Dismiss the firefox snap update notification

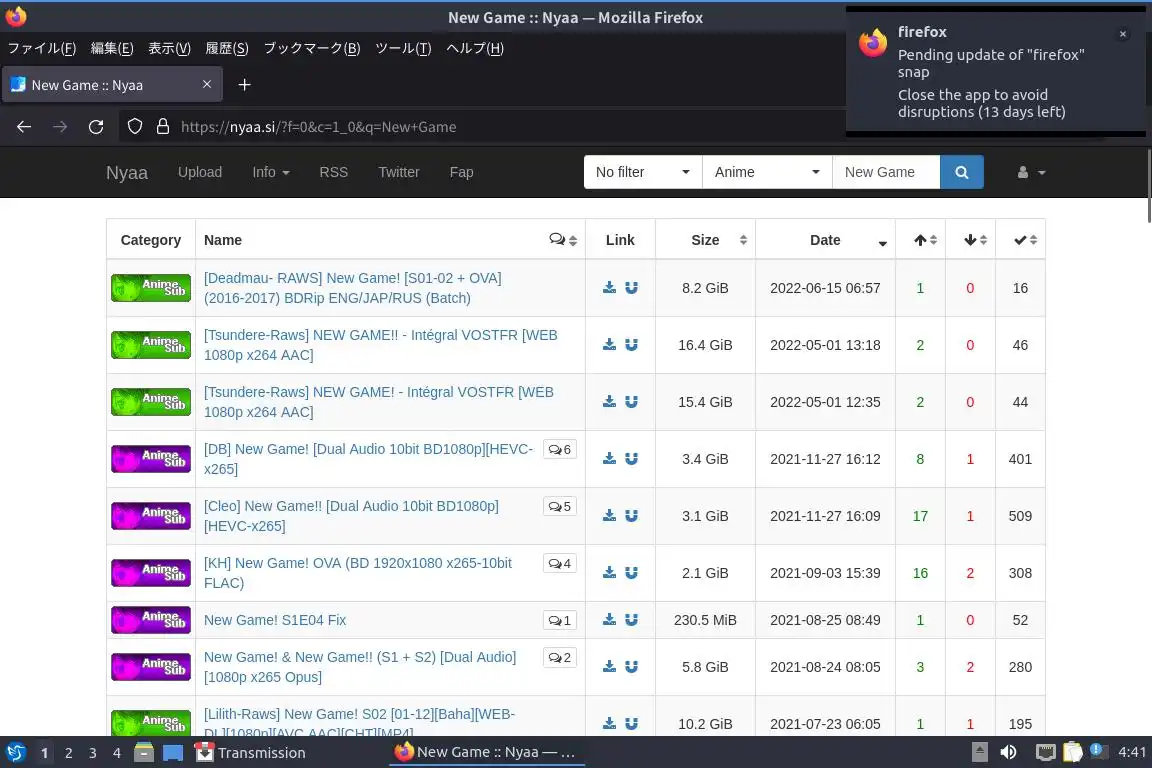1123,34
